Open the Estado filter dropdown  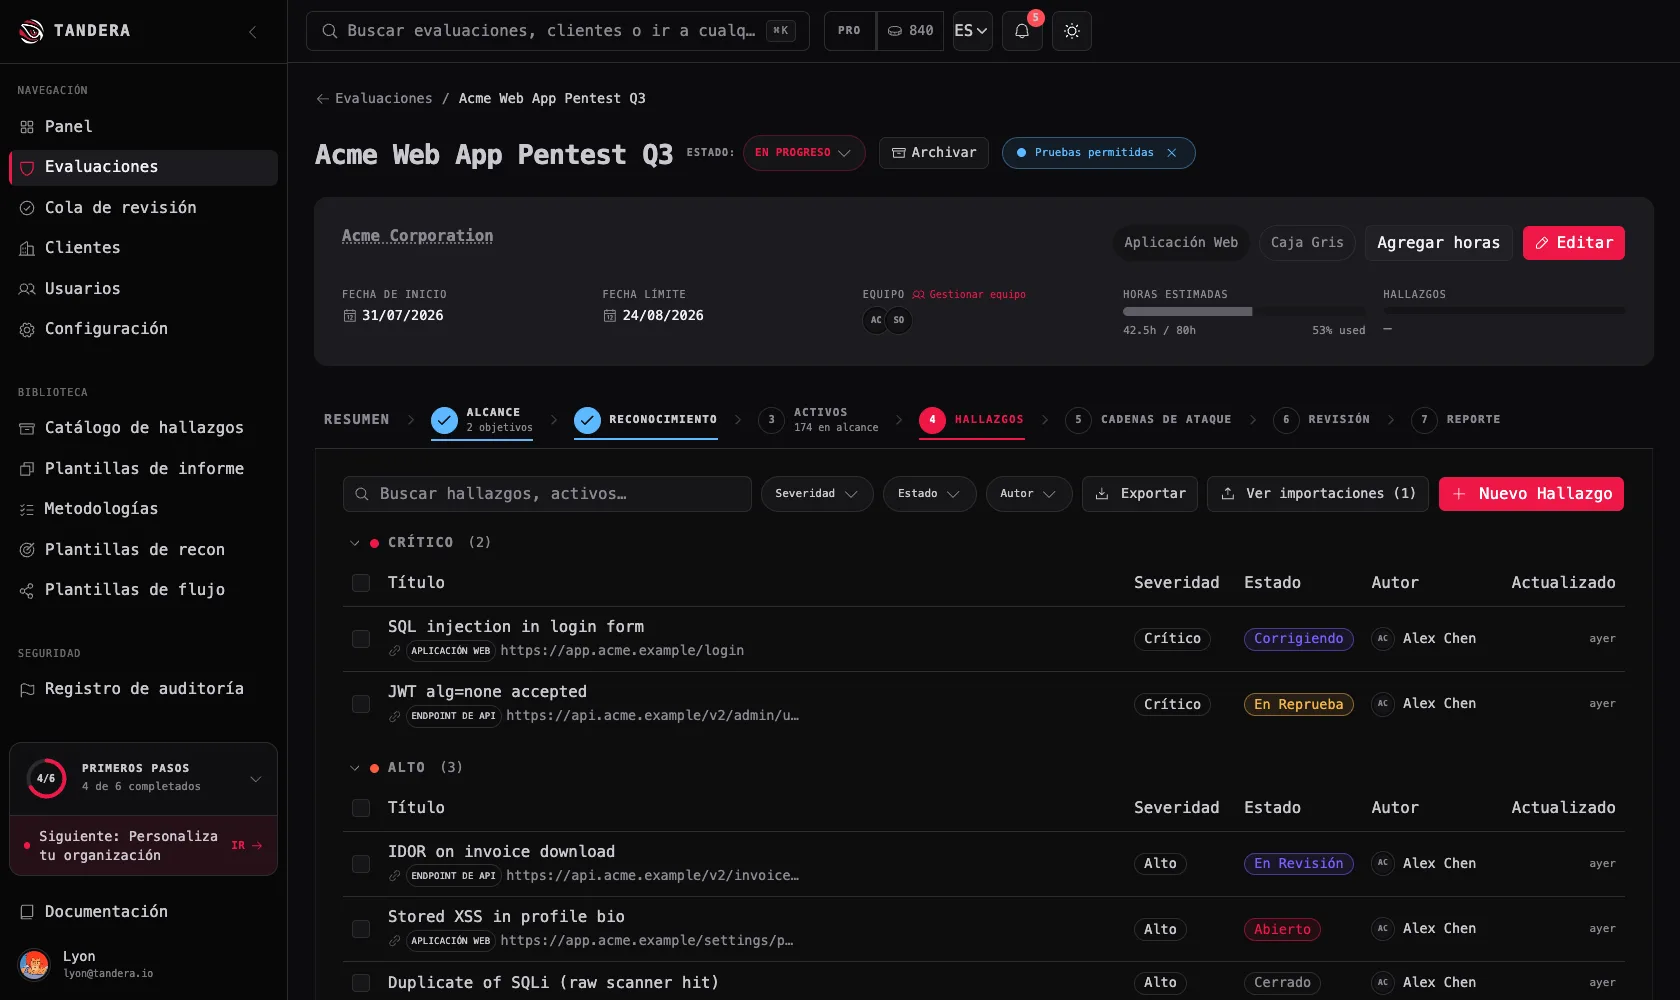[x=929, y=494]
